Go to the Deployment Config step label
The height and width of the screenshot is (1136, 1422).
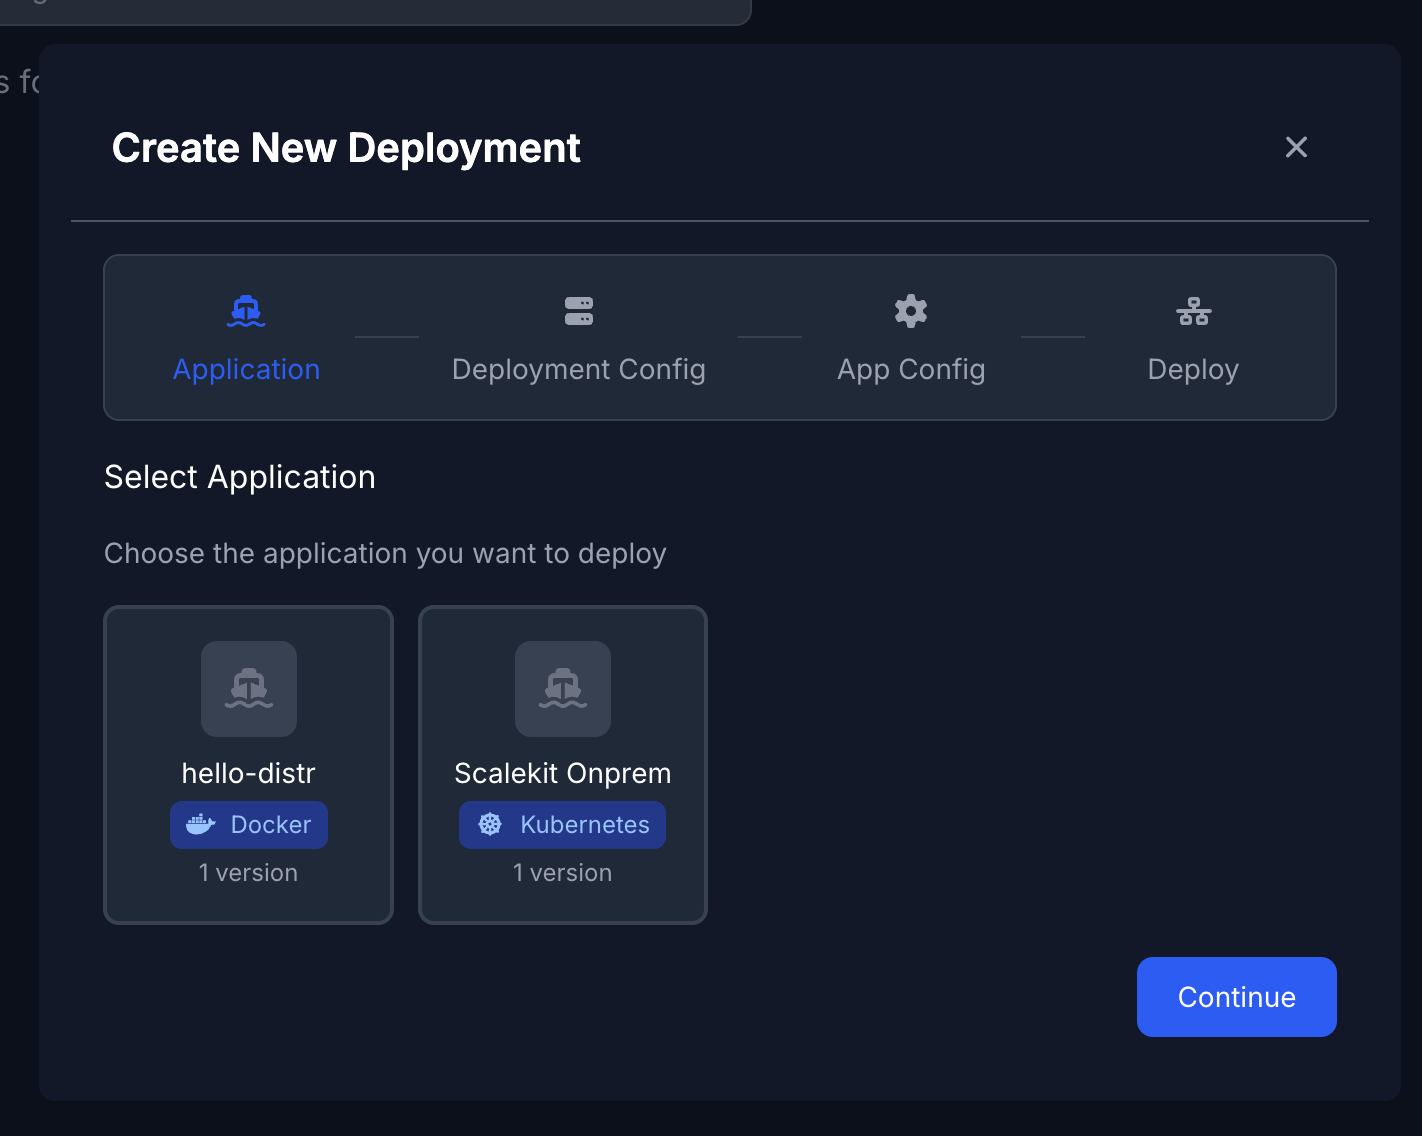coord(579,369)
